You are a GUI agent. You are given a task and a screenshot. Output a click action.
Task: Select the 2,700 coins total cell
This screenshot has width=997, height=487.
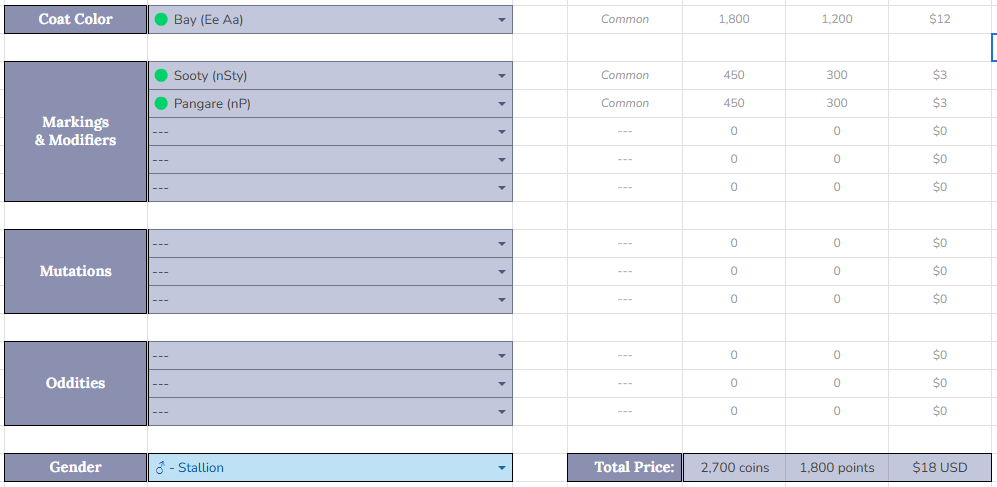[734, 467]
